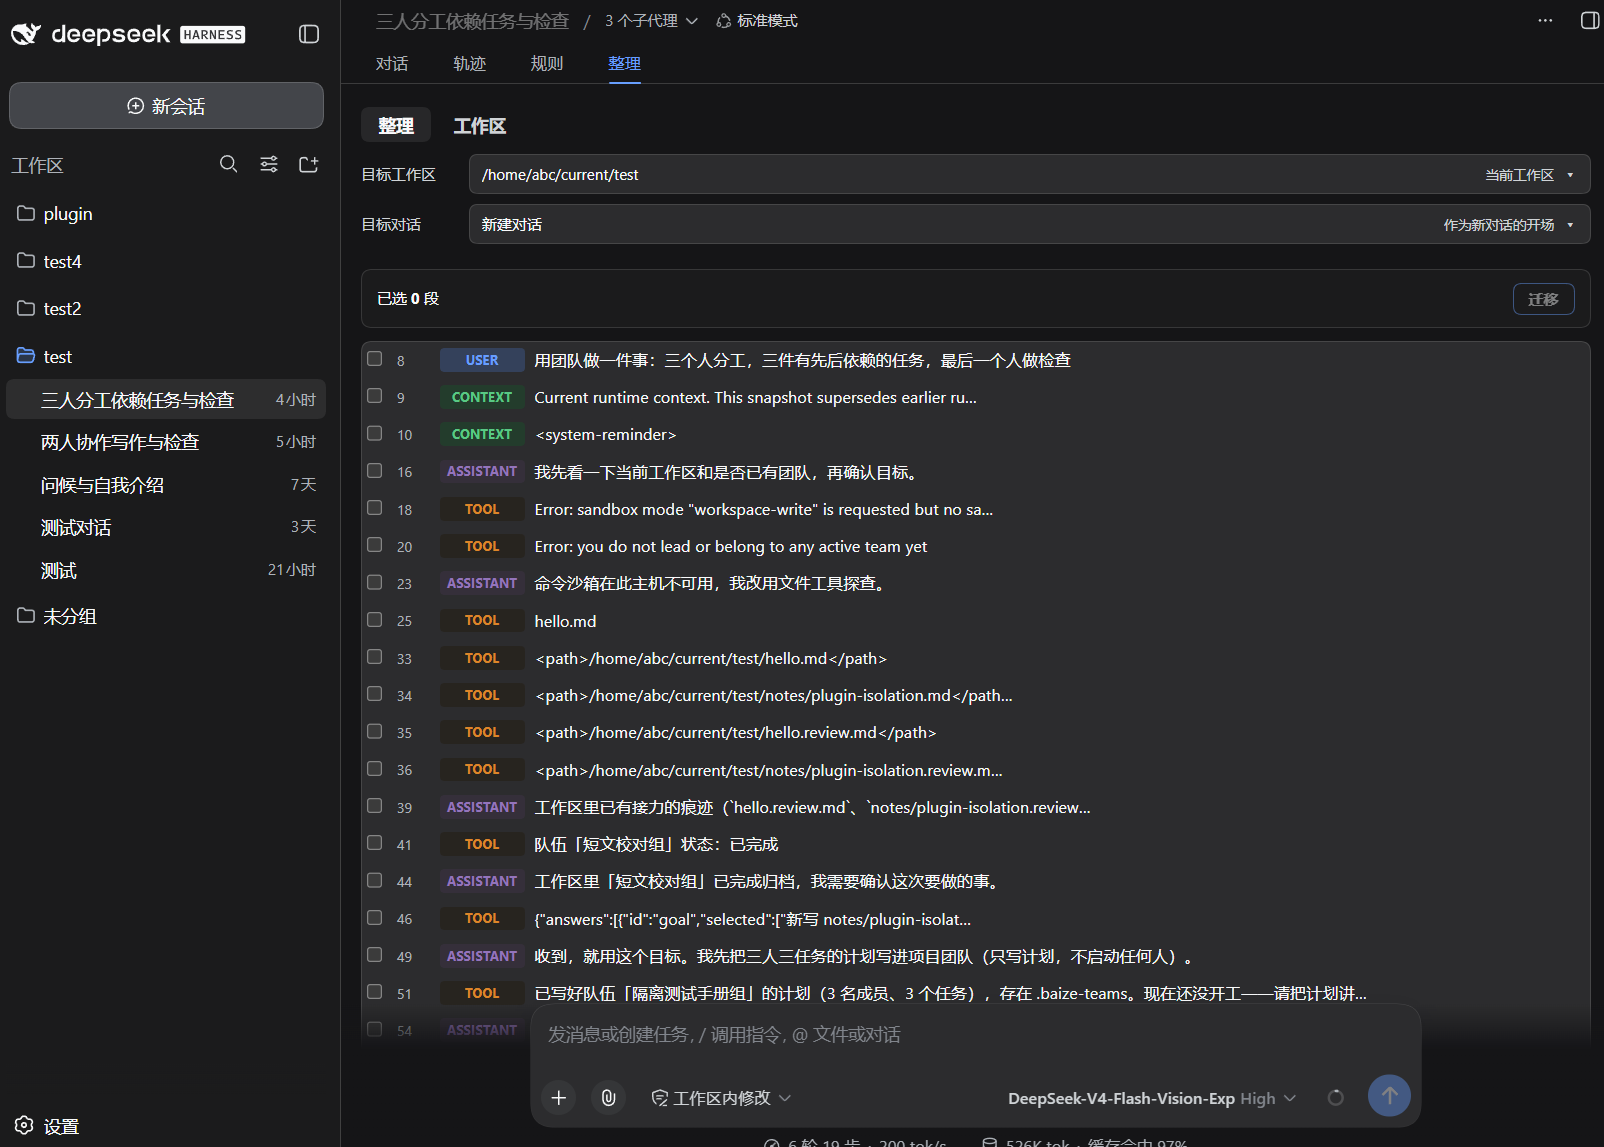Click the ASSISTANT tag on row 49
Image resolution: width=1604 pixels, height=1147 pixels.
pos(482,956)
